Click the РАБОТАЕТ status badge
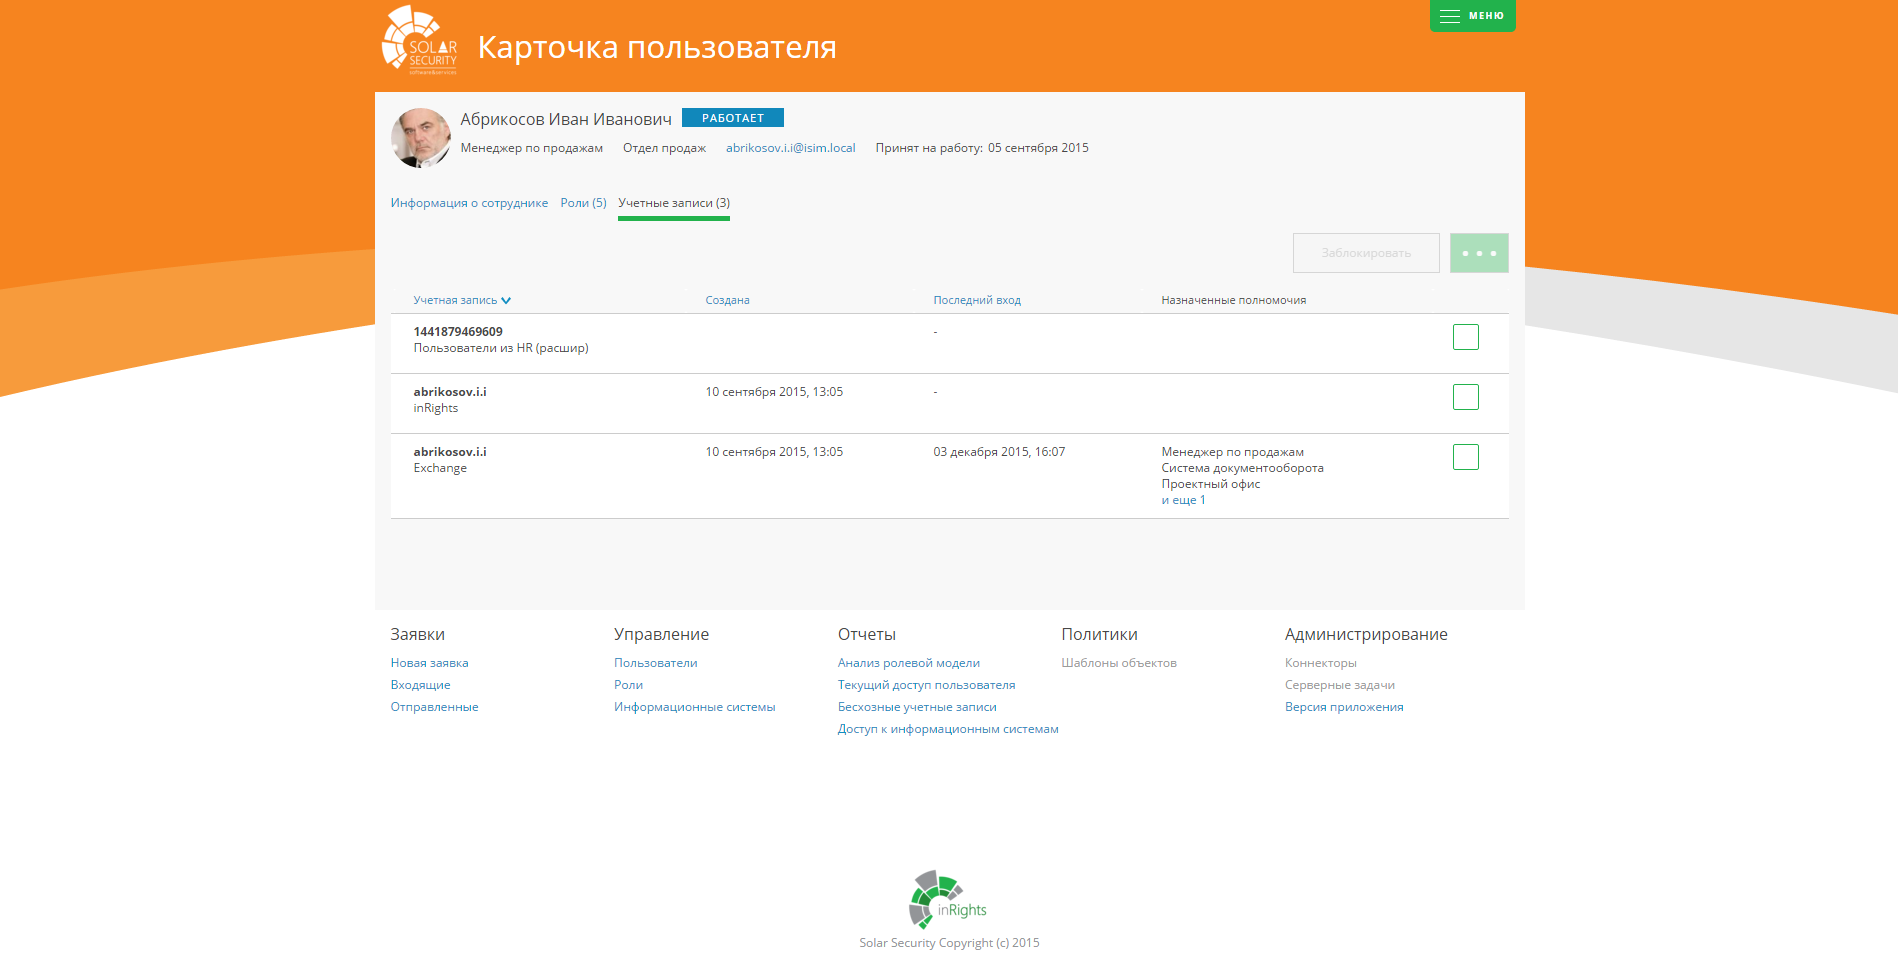The height and width of the screenshot is (969, 1898). tap(733, 118)
